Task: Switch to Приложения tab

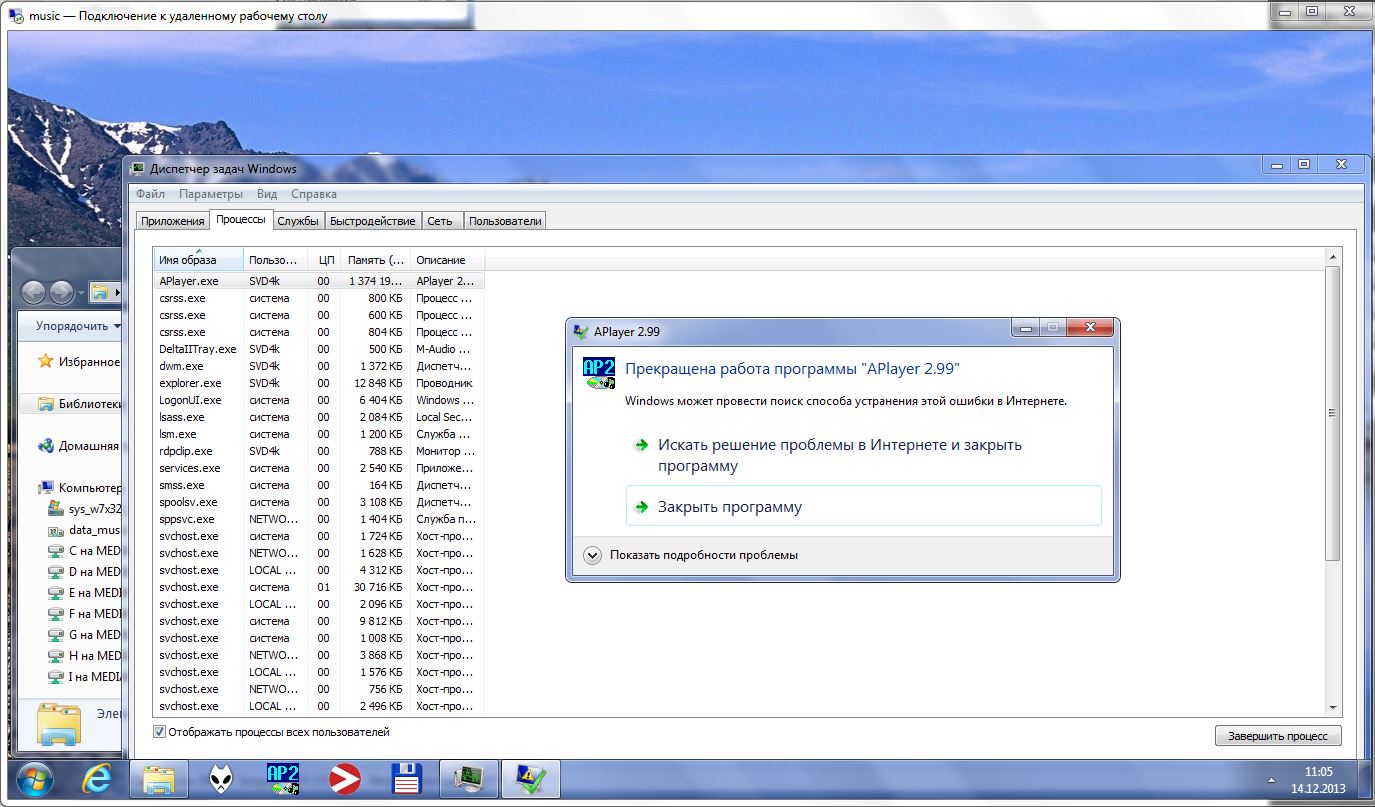Action: [173, 221]
